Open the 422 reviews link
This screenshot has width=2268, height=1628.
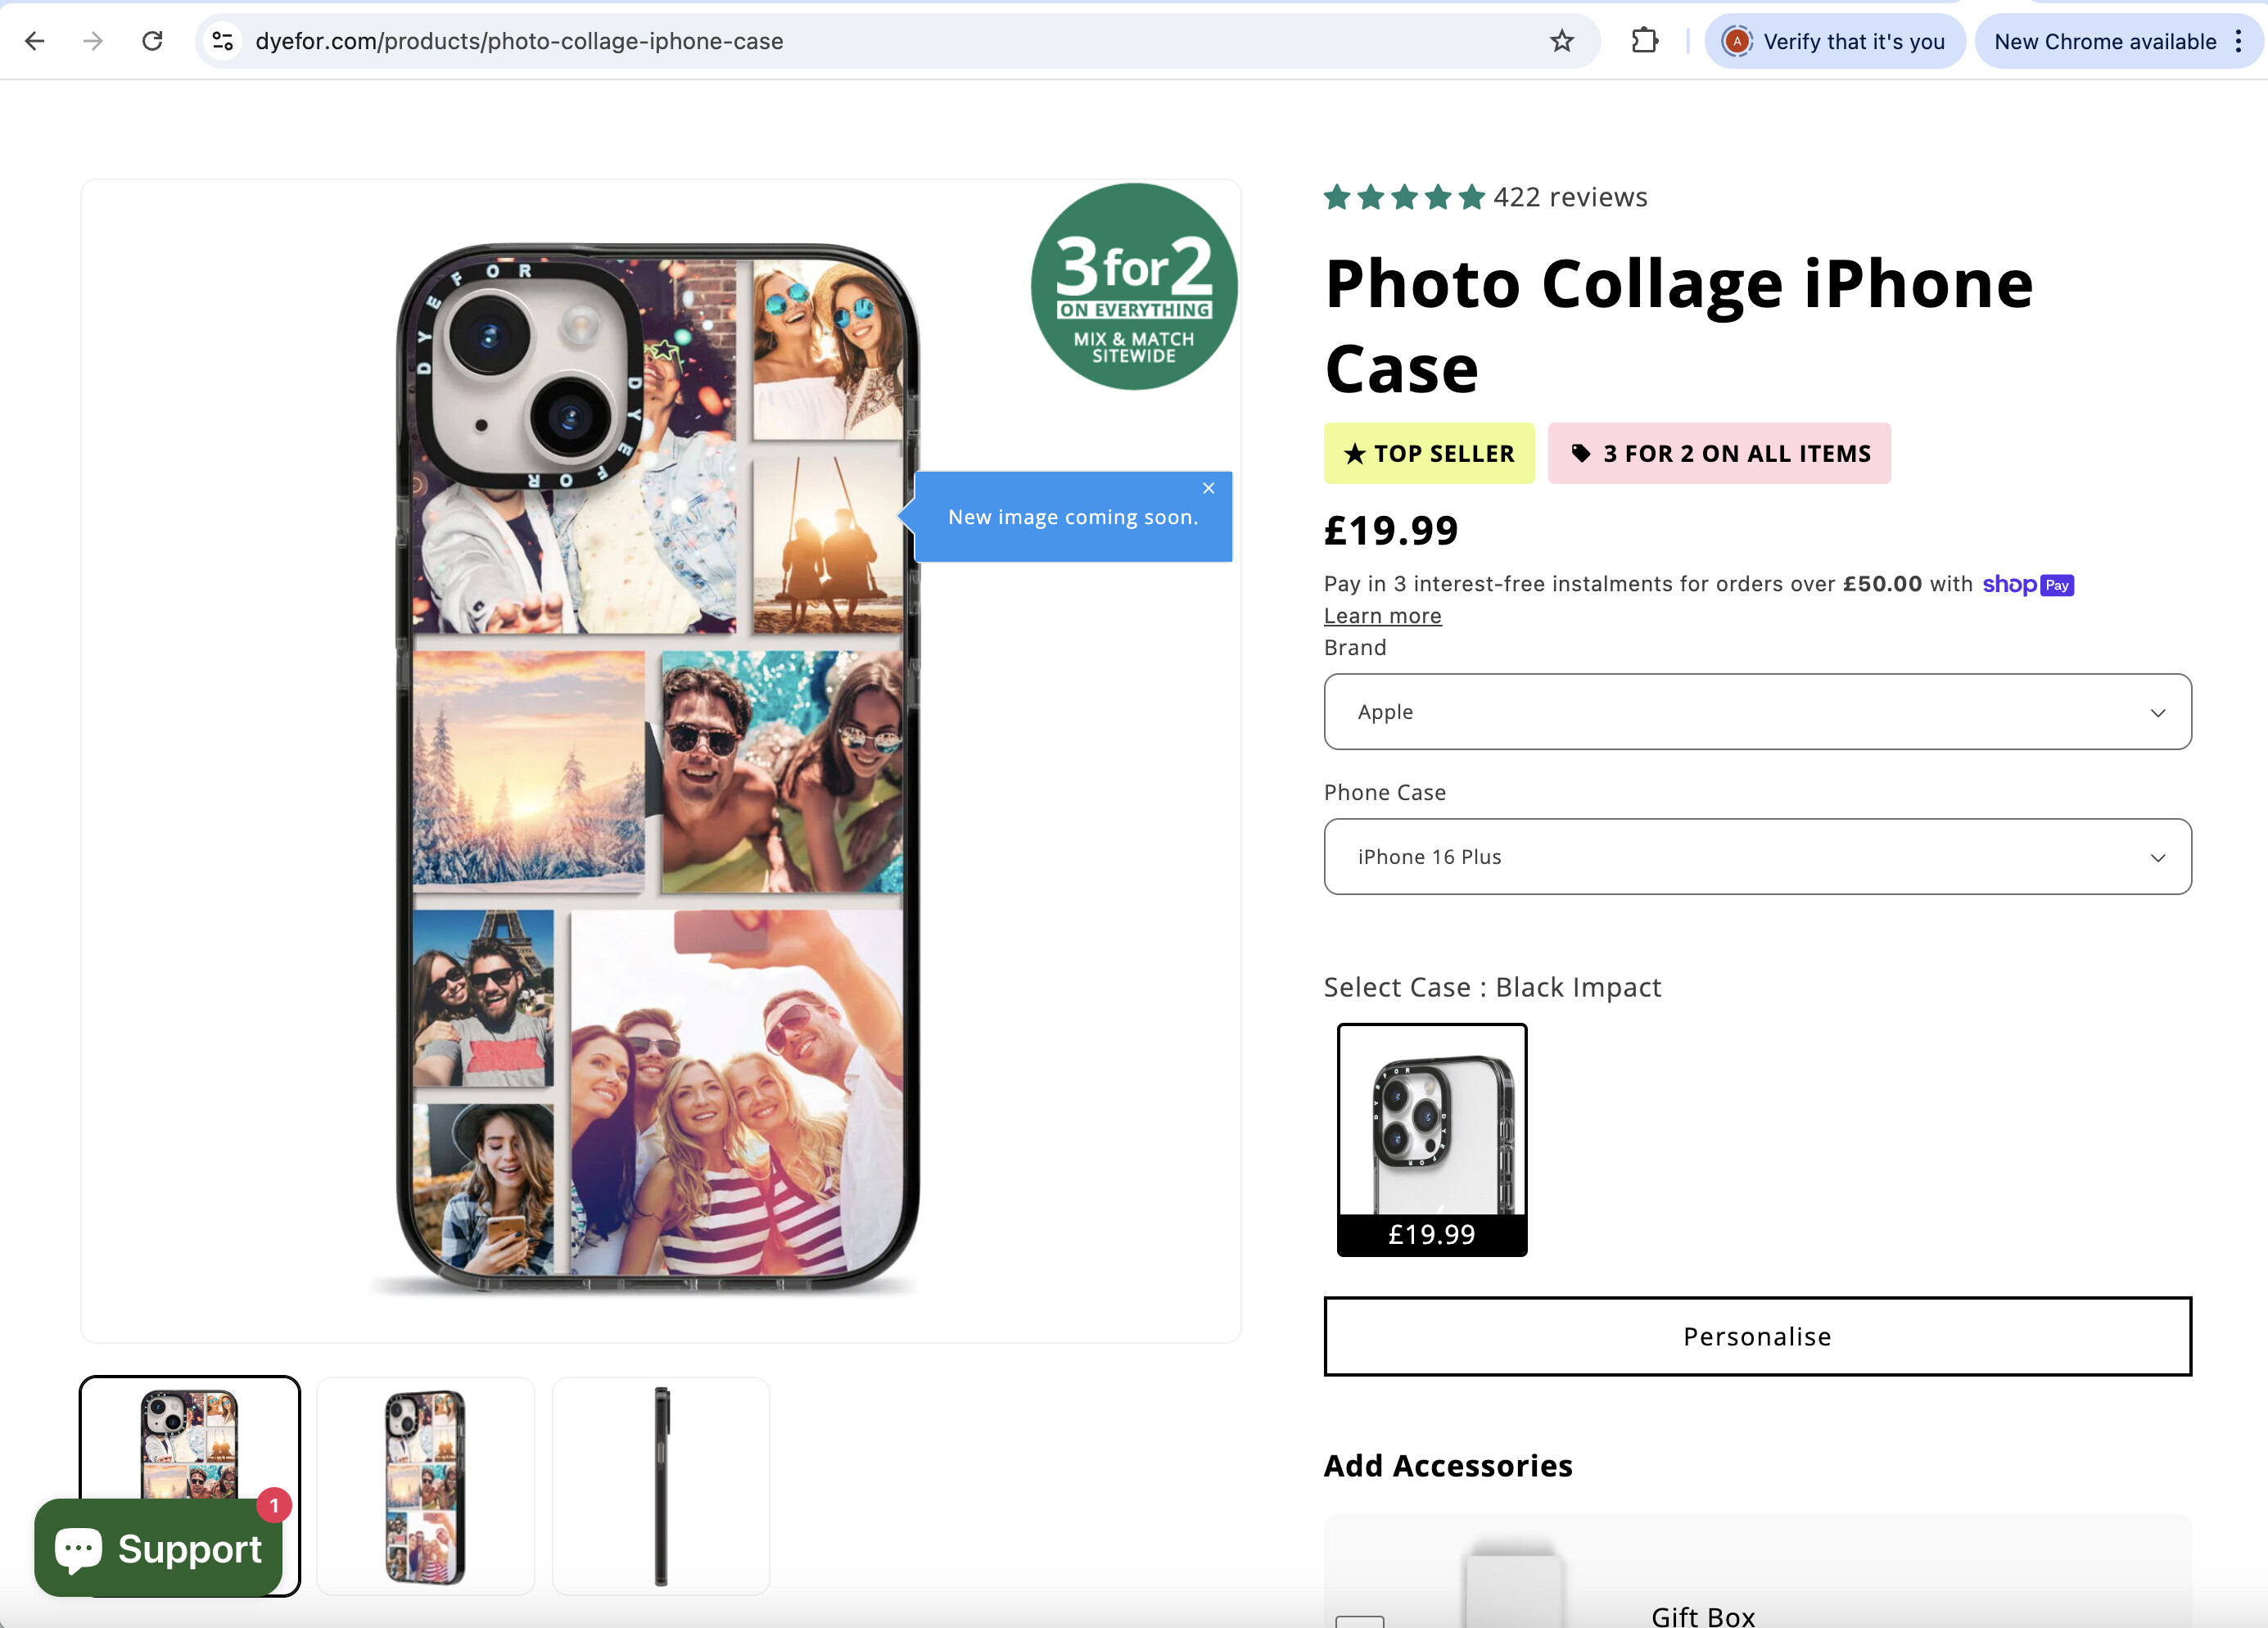pos(1569,197)
